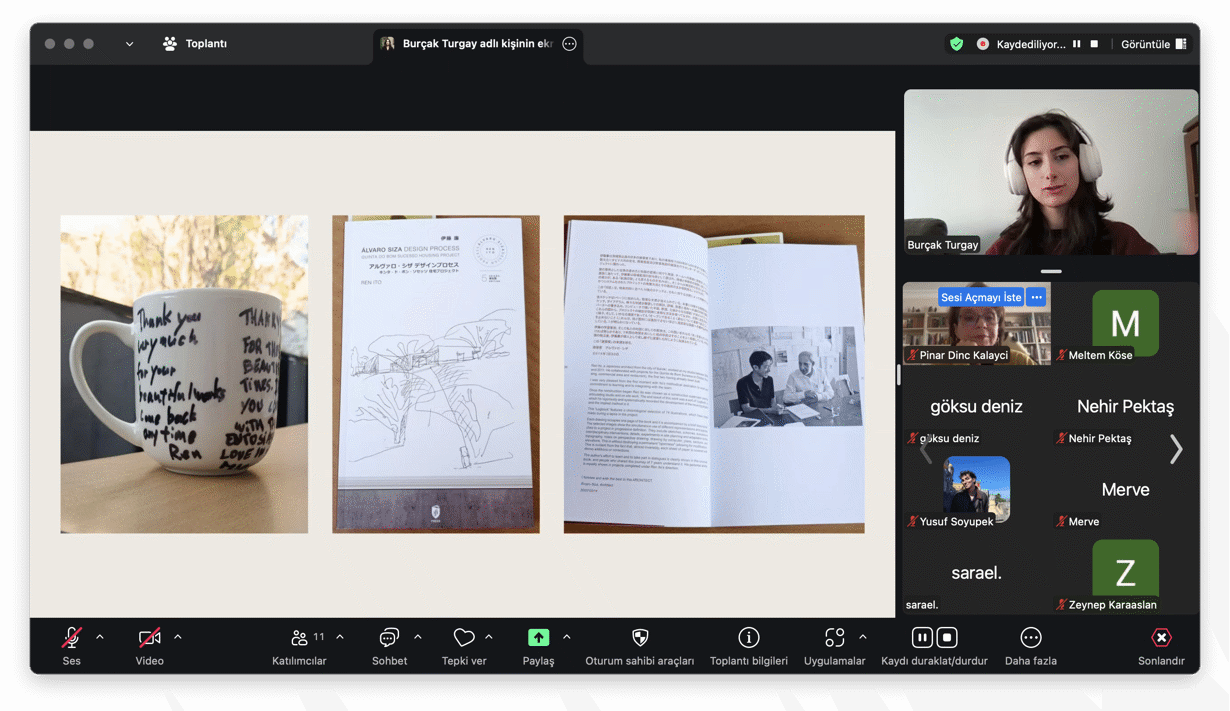Open Daha fazla ellipsis menu
1230x711 pixels.
1030,638
